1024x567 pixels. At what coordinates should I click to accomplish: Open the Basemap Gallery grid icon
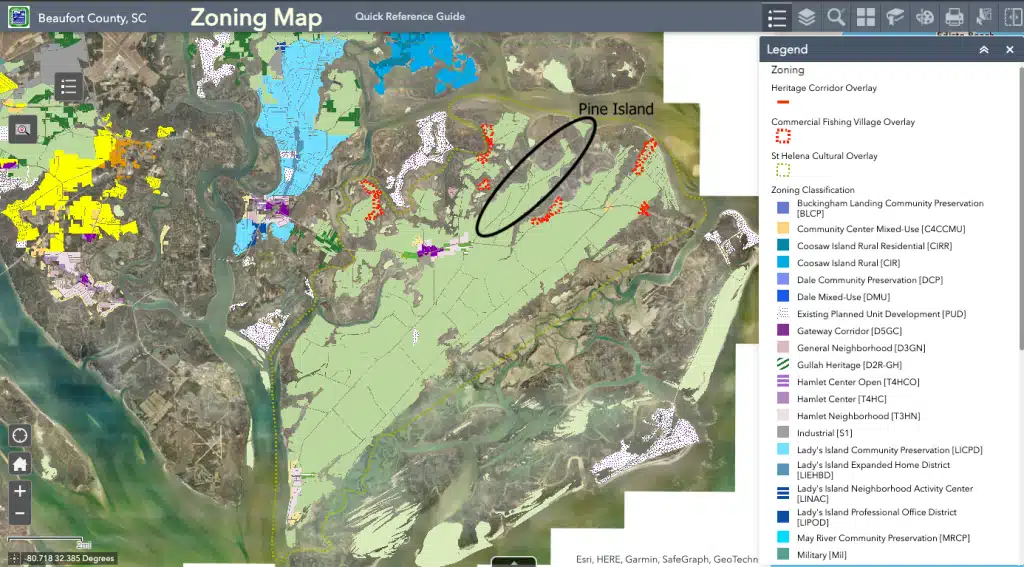coord(866,17)
